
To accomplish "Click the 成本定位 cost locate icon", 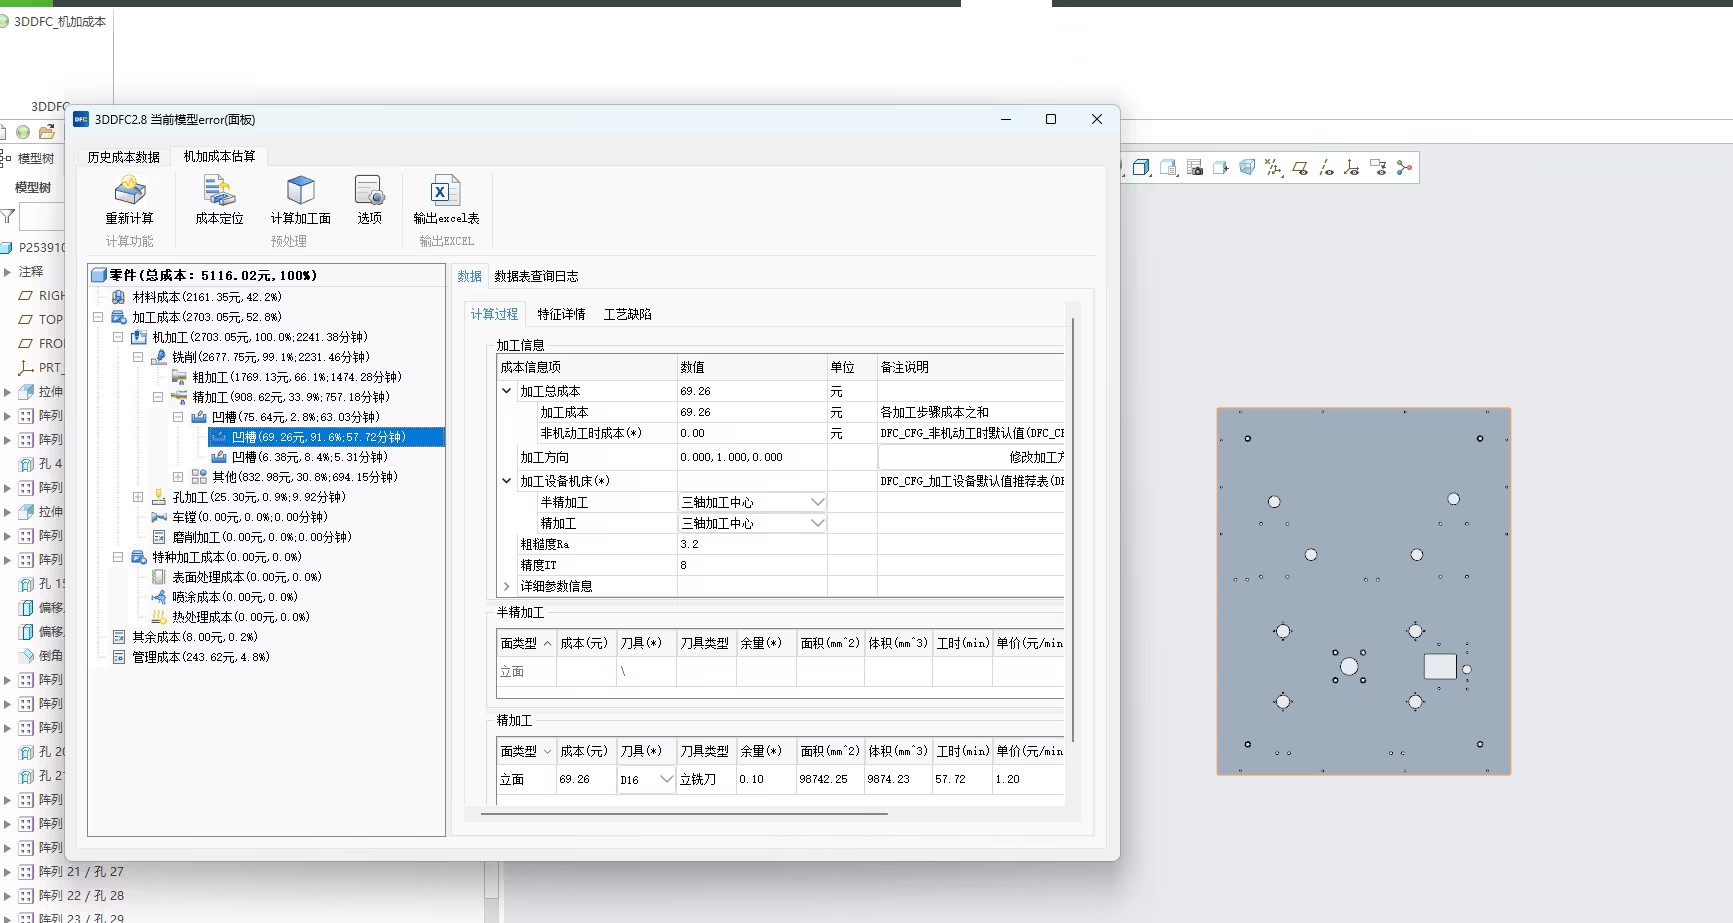I will pyautogui.click(x=219, y=191).
